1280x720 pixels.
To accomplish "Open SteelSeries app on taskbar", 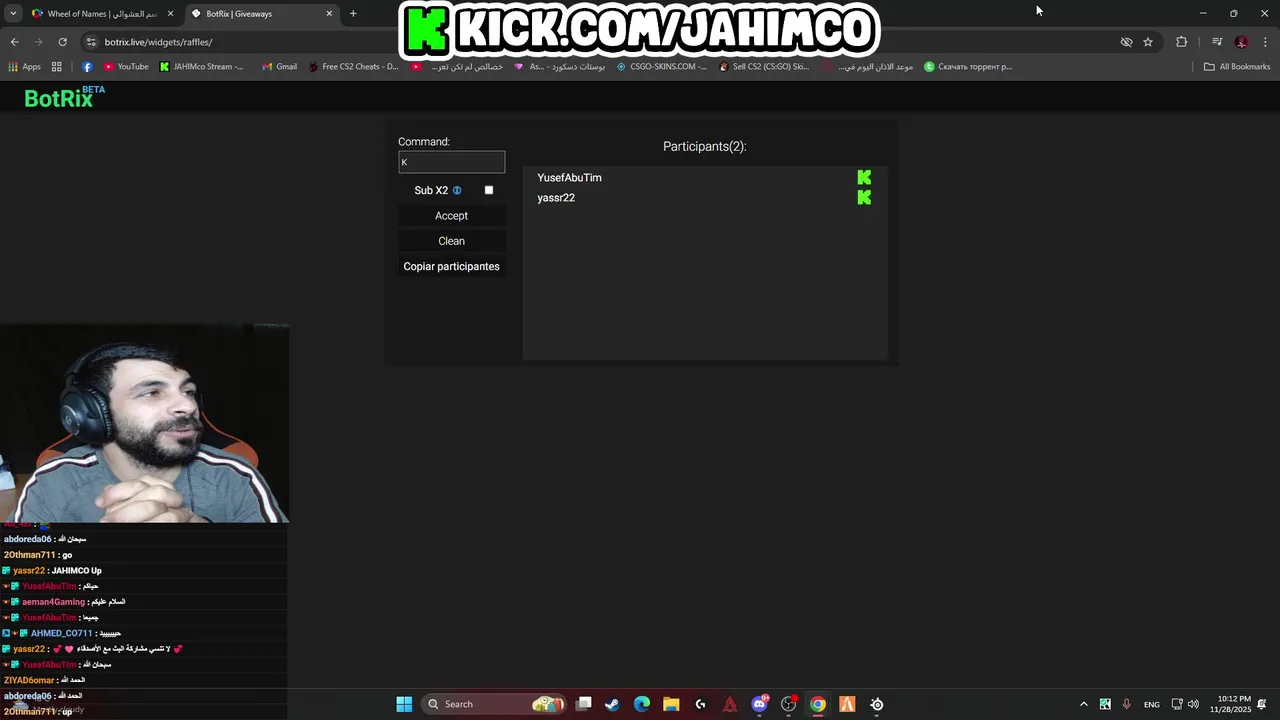I will 877,704.
